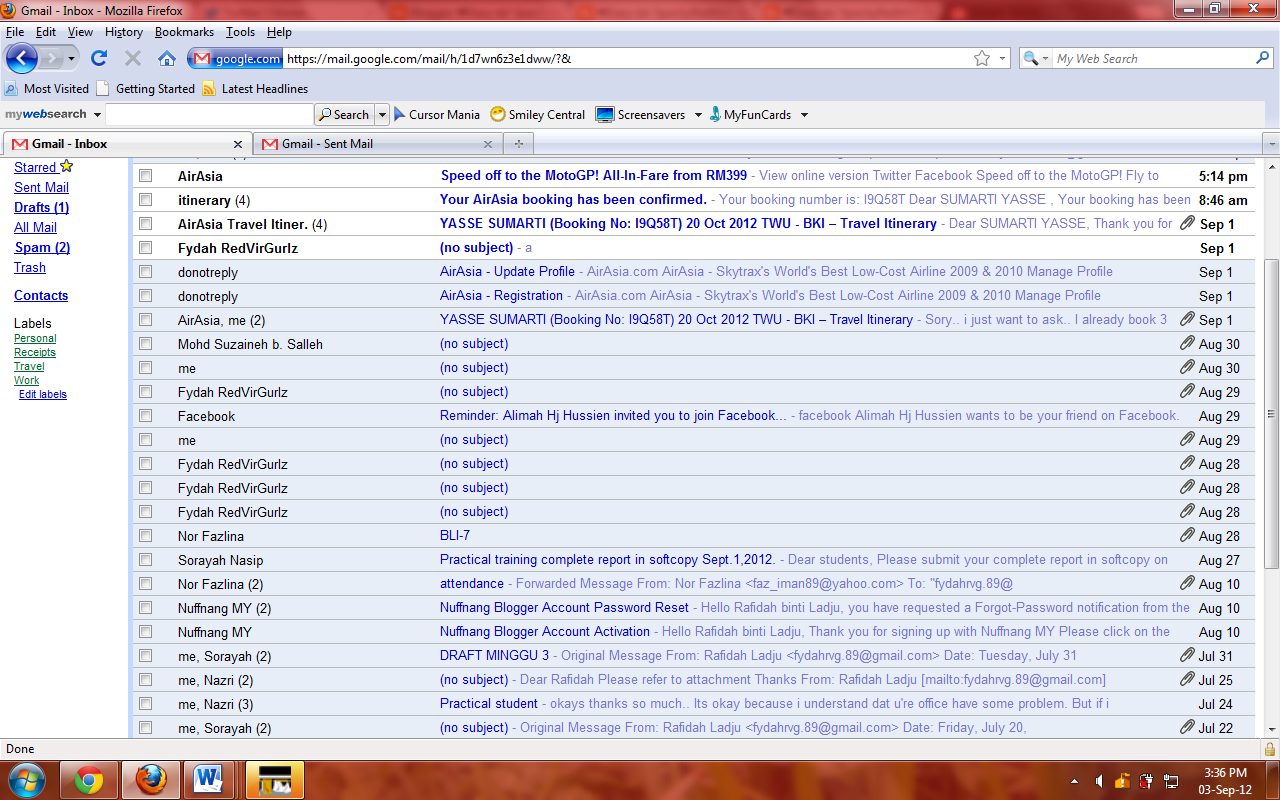Tick checkbox for me, Nazri (3) email
1280x800 pixels.
point(145,703)
